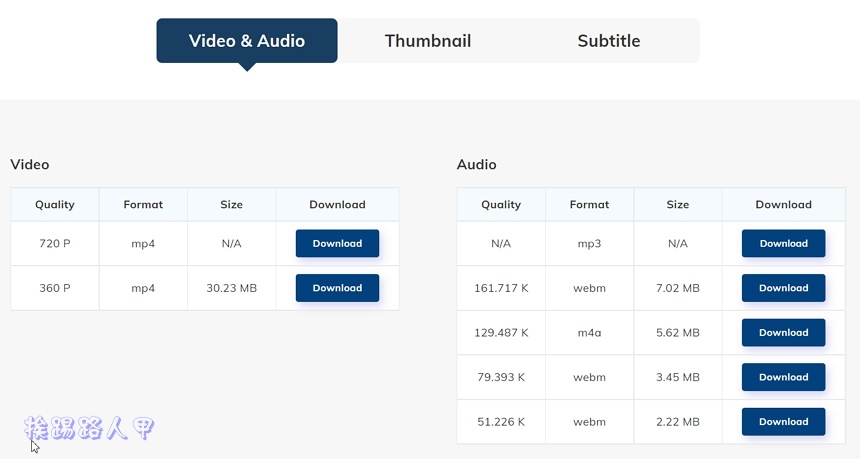Click N/A size in mp3 row
The width and height of the screenshot is (860, 459).
click(x=678, y=243)
